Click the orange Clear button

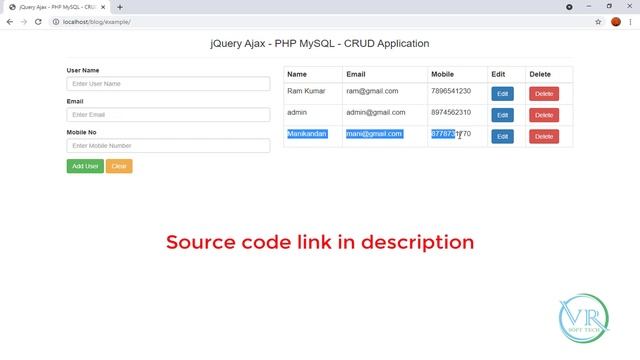[119, 166]
